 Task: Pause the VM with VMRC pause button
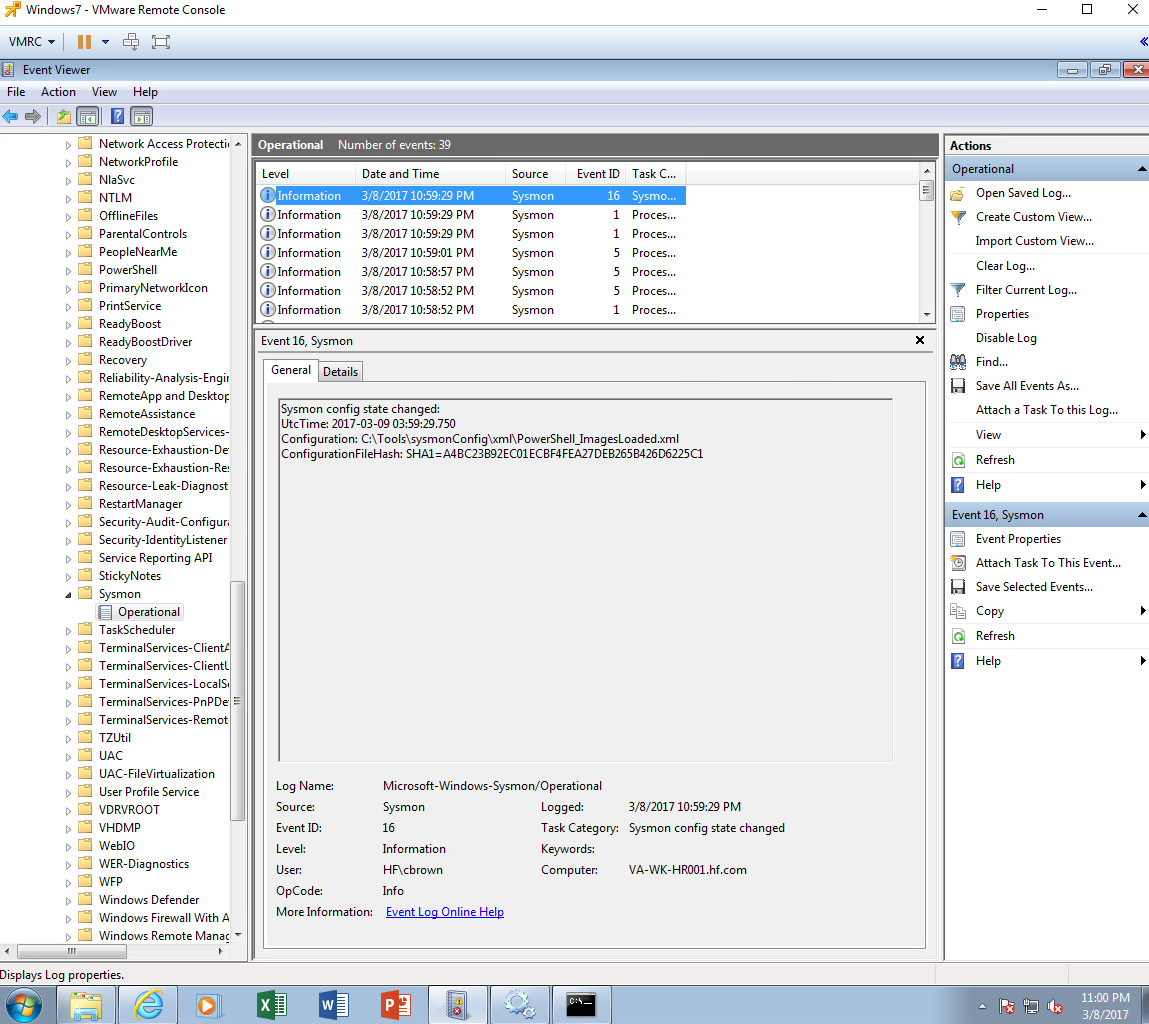[84, 42]
